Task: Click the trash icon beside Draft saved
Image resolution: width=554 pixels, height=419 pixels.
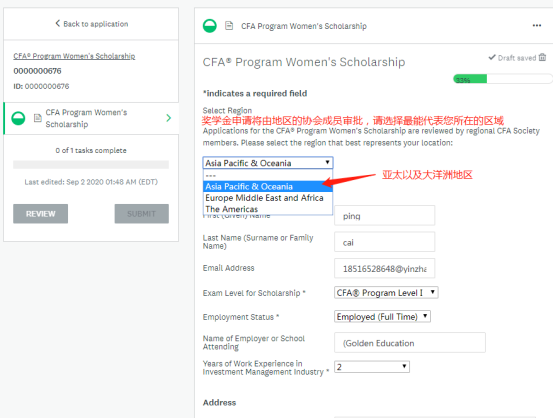Action: (x=542, y=57)
